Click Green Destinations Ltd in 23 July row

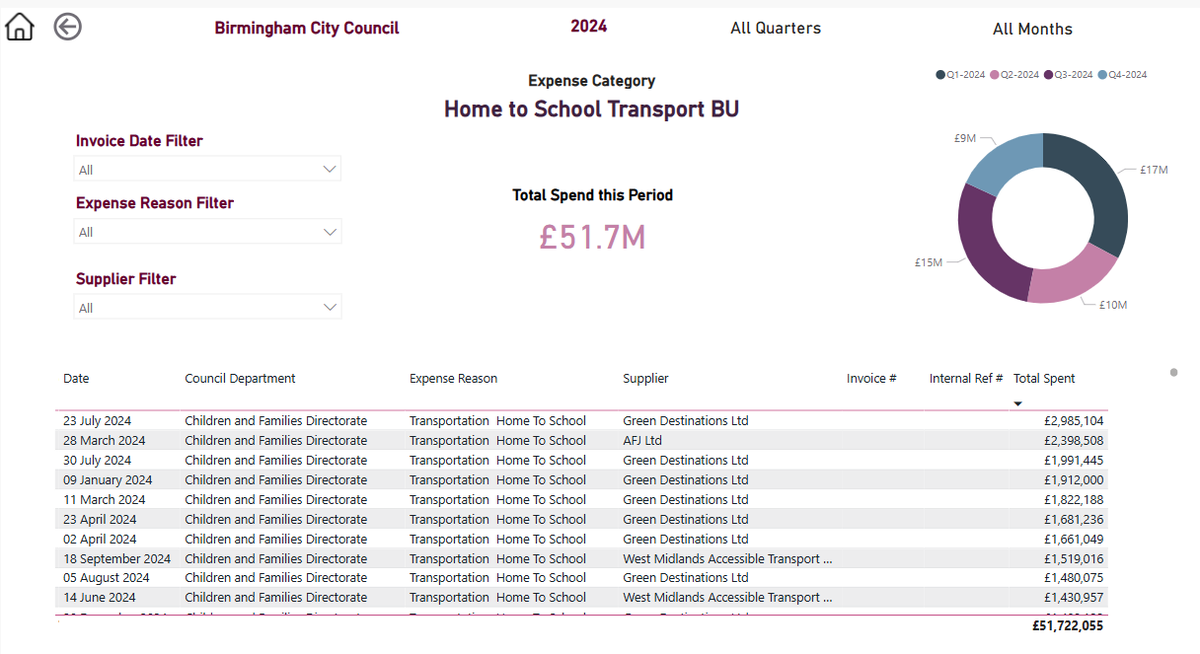click(x=685, y=421)
